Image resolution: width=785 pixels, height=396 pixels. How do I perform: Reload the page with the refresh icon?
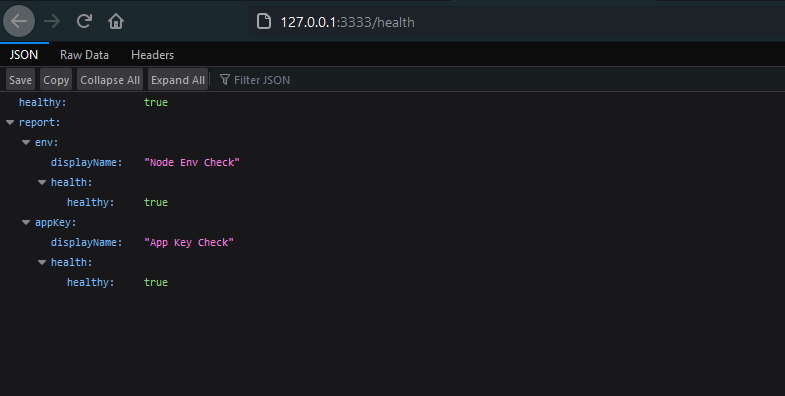tap(84, 21)
